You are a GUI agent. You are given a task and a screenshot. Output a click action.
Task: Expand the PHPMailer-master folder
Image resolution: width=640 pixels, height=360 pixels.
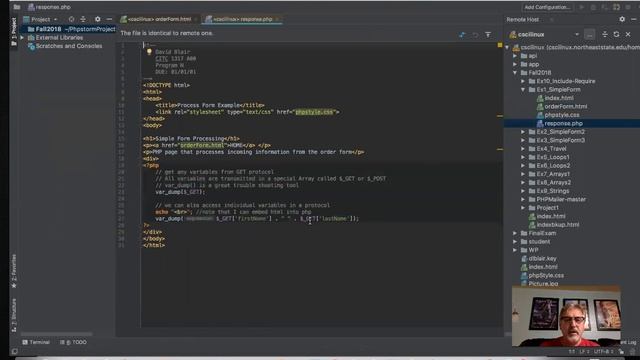pos(523,199)
